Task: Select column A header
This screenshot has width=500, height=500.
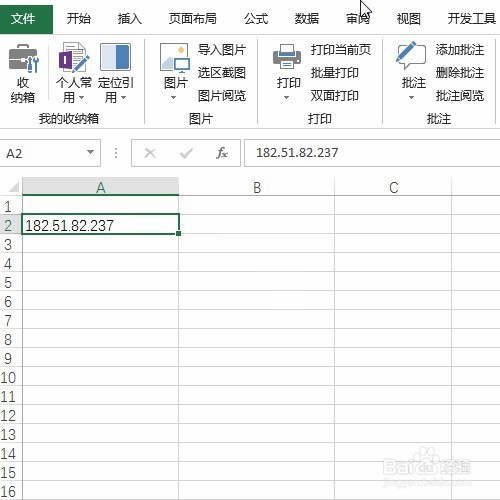Action: 100,187
